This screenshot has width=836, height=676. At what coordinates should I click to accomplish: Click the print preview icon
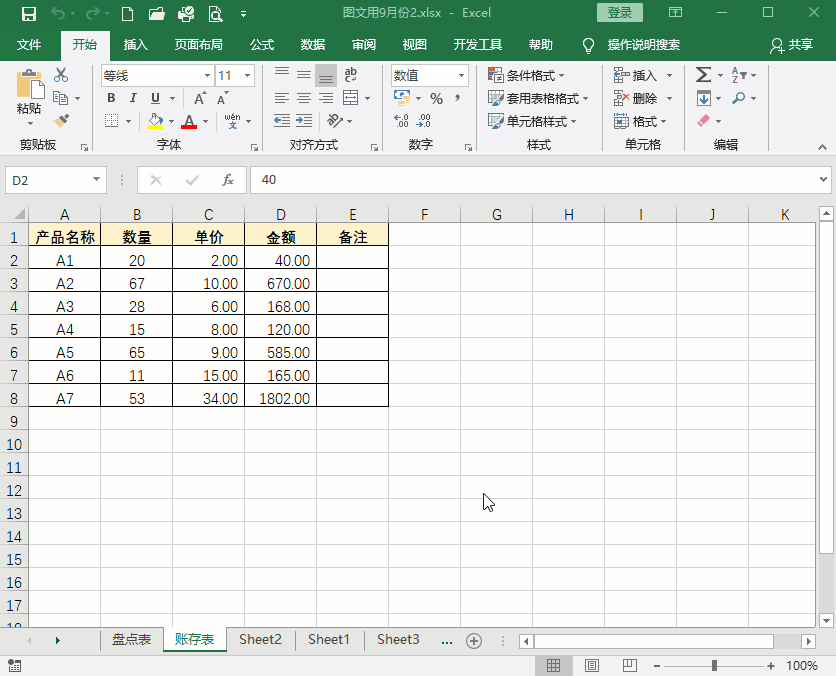pyautogui.click(x=215, y=13)
